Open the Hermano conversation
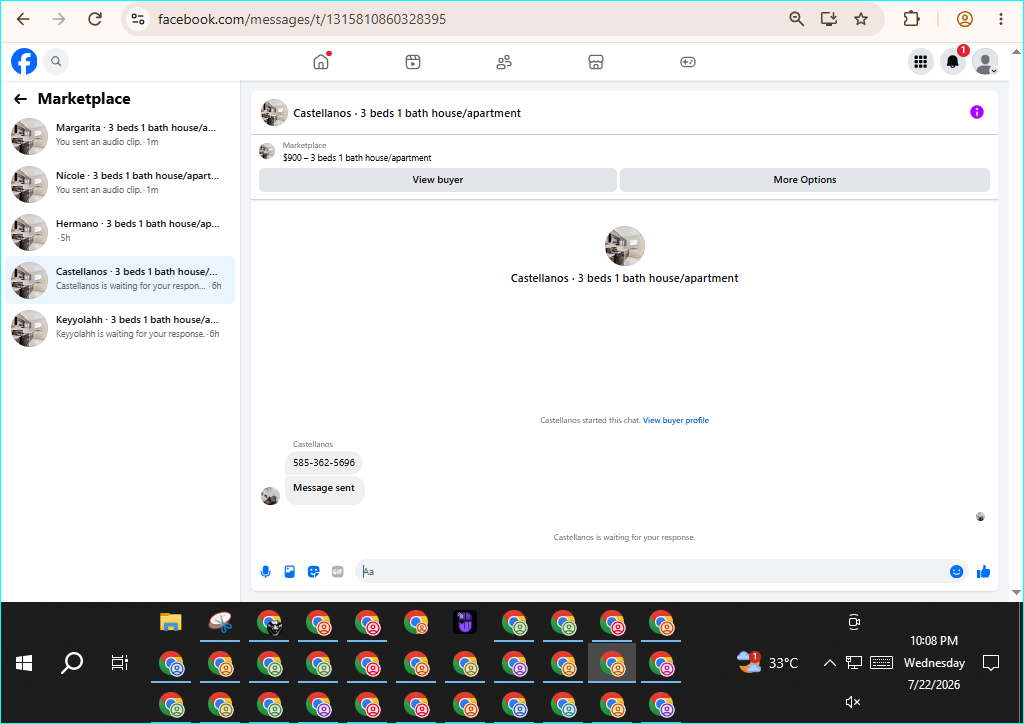Screen dimensions: 1024x724 120,232
